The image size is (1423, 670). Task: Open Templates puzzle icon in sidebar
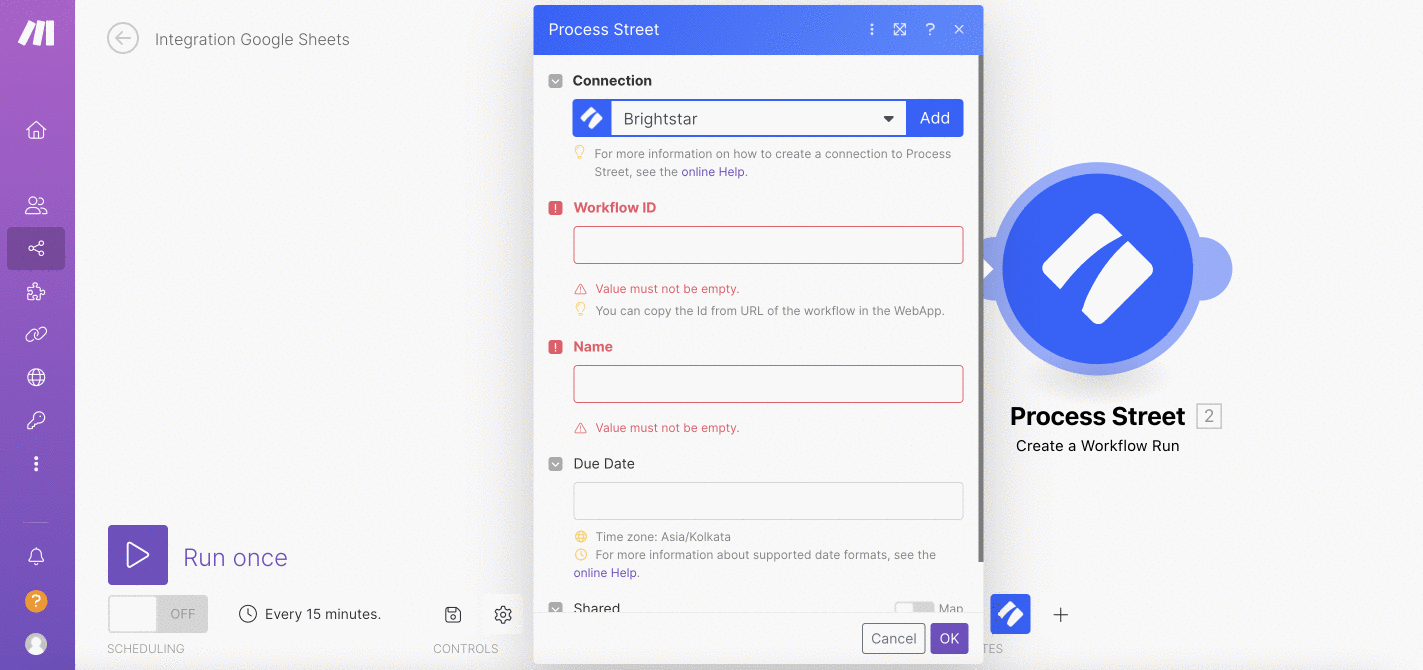(x=36, y=291)
